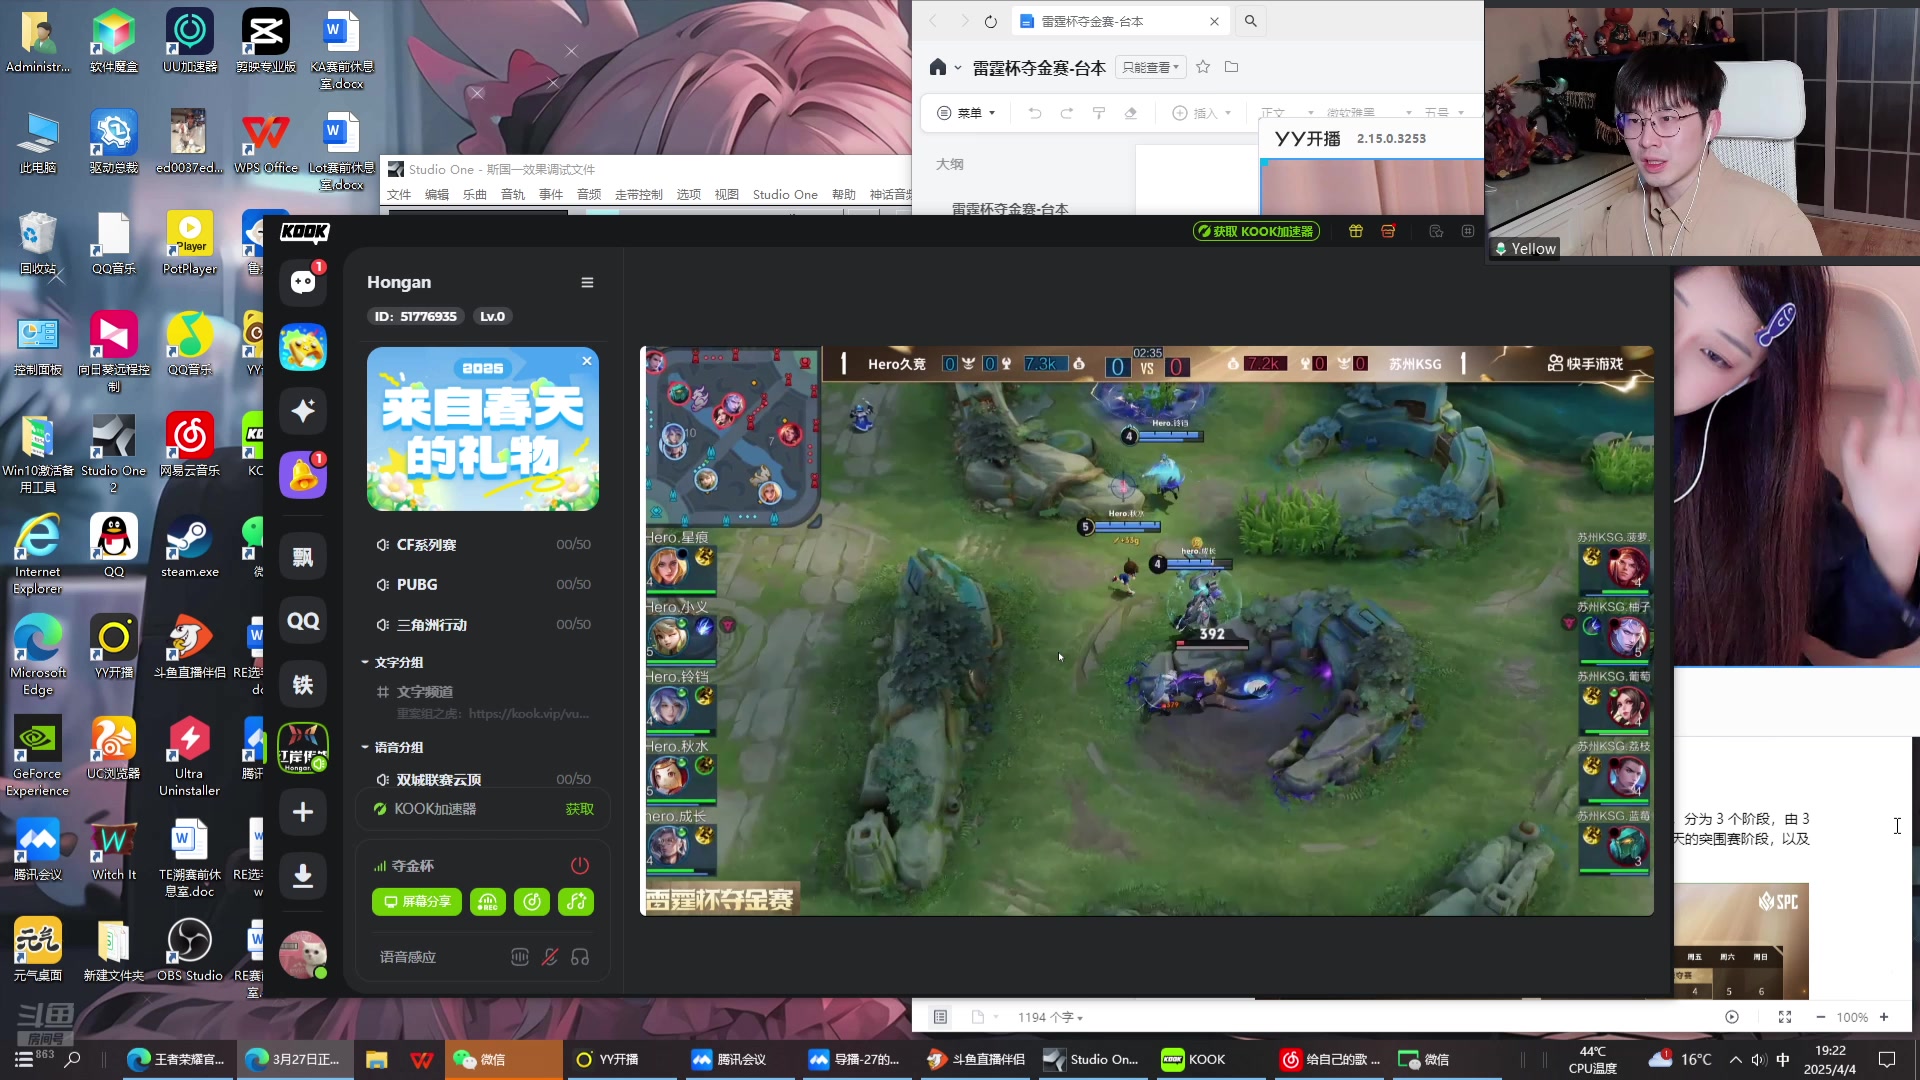Image resolution: width=1920 pixels, height=1080 pixels.
Task: Click the green REC recording button
Action: coord(488,902)
